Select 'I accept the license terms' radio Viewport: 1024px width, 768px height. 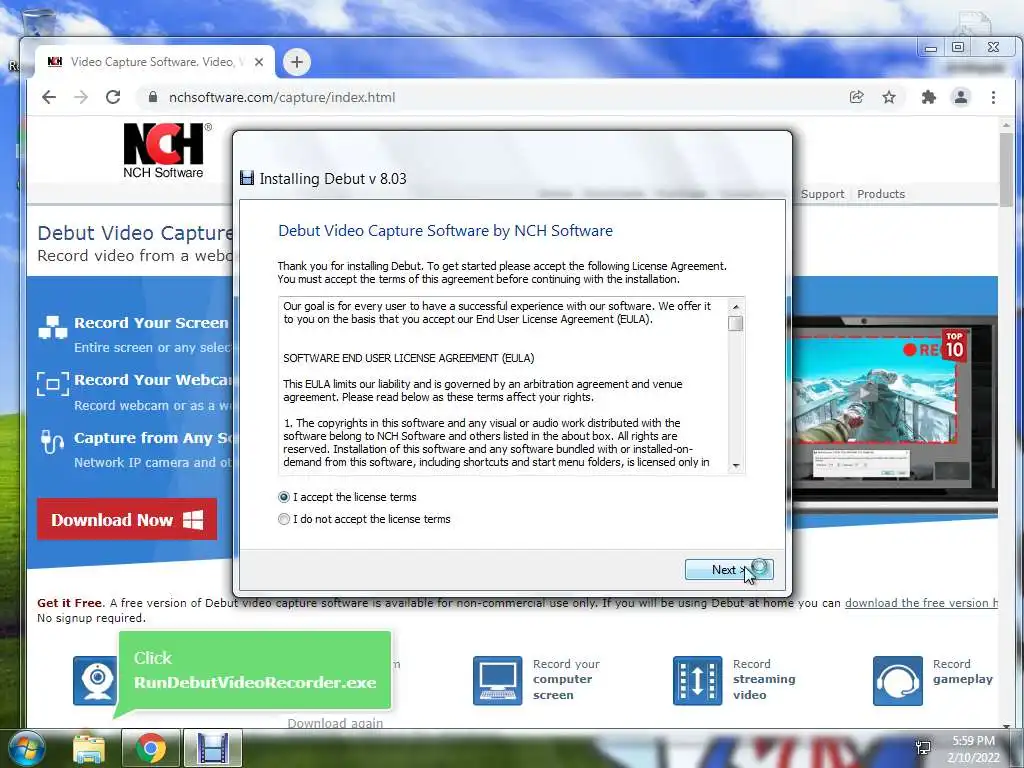pos(283,497)
